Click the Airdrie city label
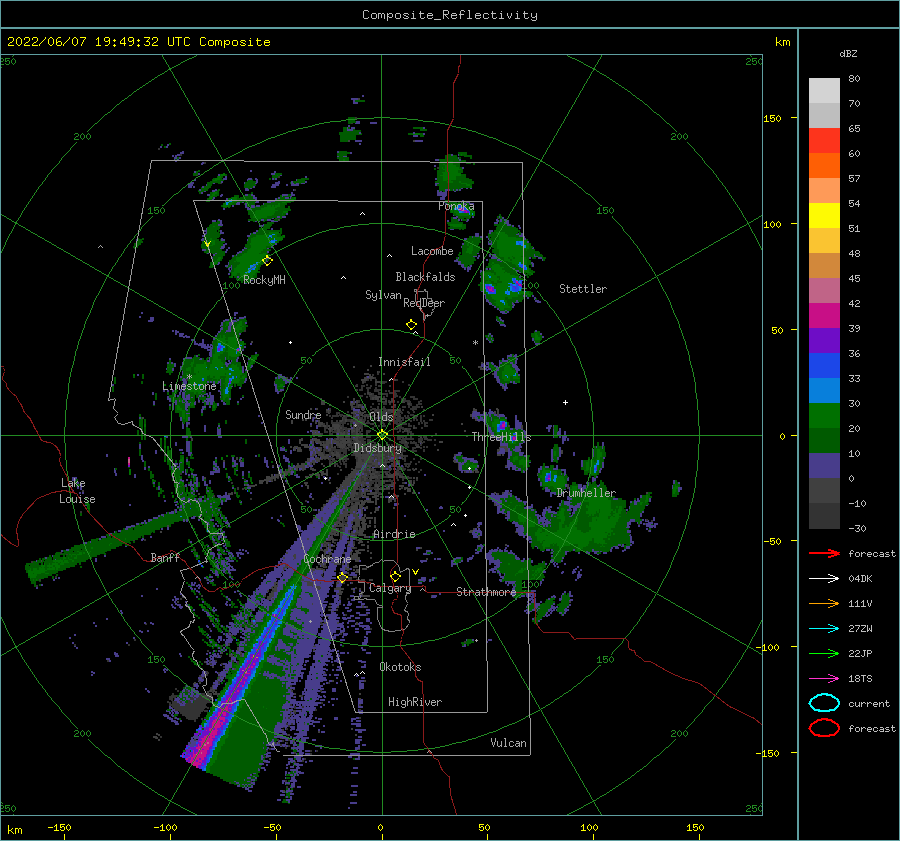900x841 pixels. coord(394,534)
